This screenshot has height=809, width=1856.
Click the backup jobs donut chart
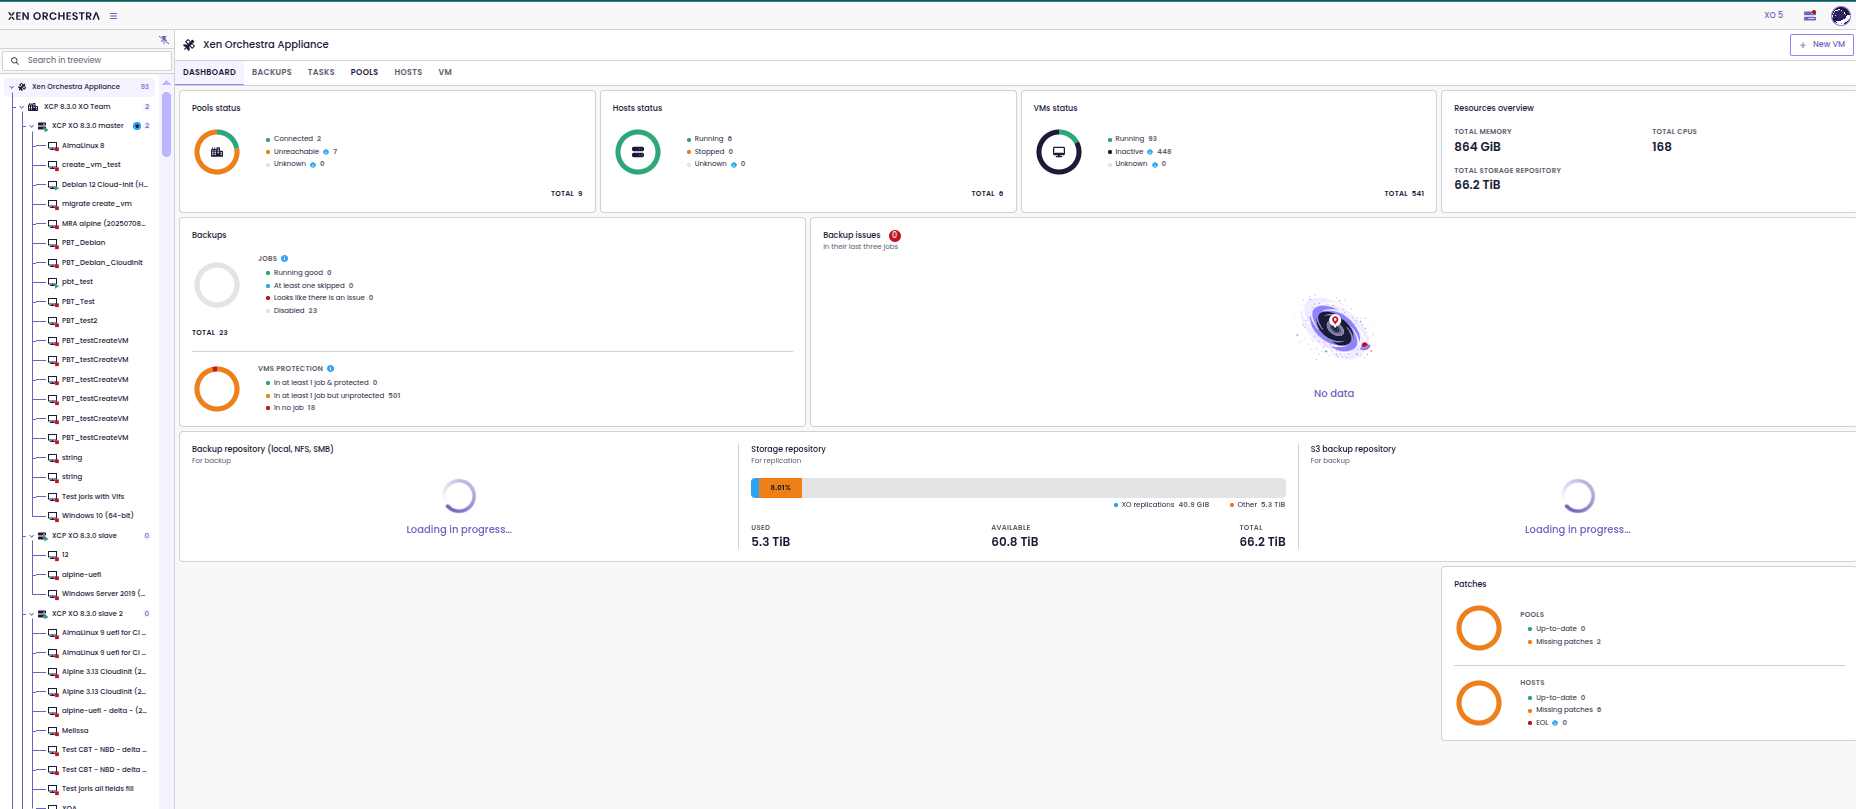pos(217,285)
